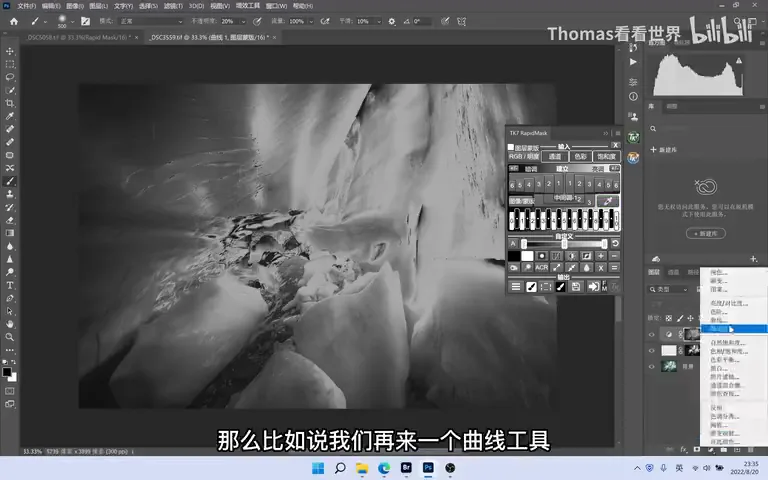Open 滤镜(T) menu
Image resolution: width=768 pixels, height=480 pixels.
(173, 6)
